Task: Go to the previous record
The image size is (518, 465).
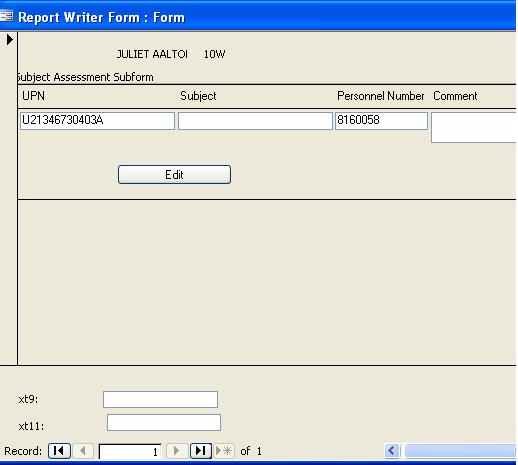Action: click(83, 451)
